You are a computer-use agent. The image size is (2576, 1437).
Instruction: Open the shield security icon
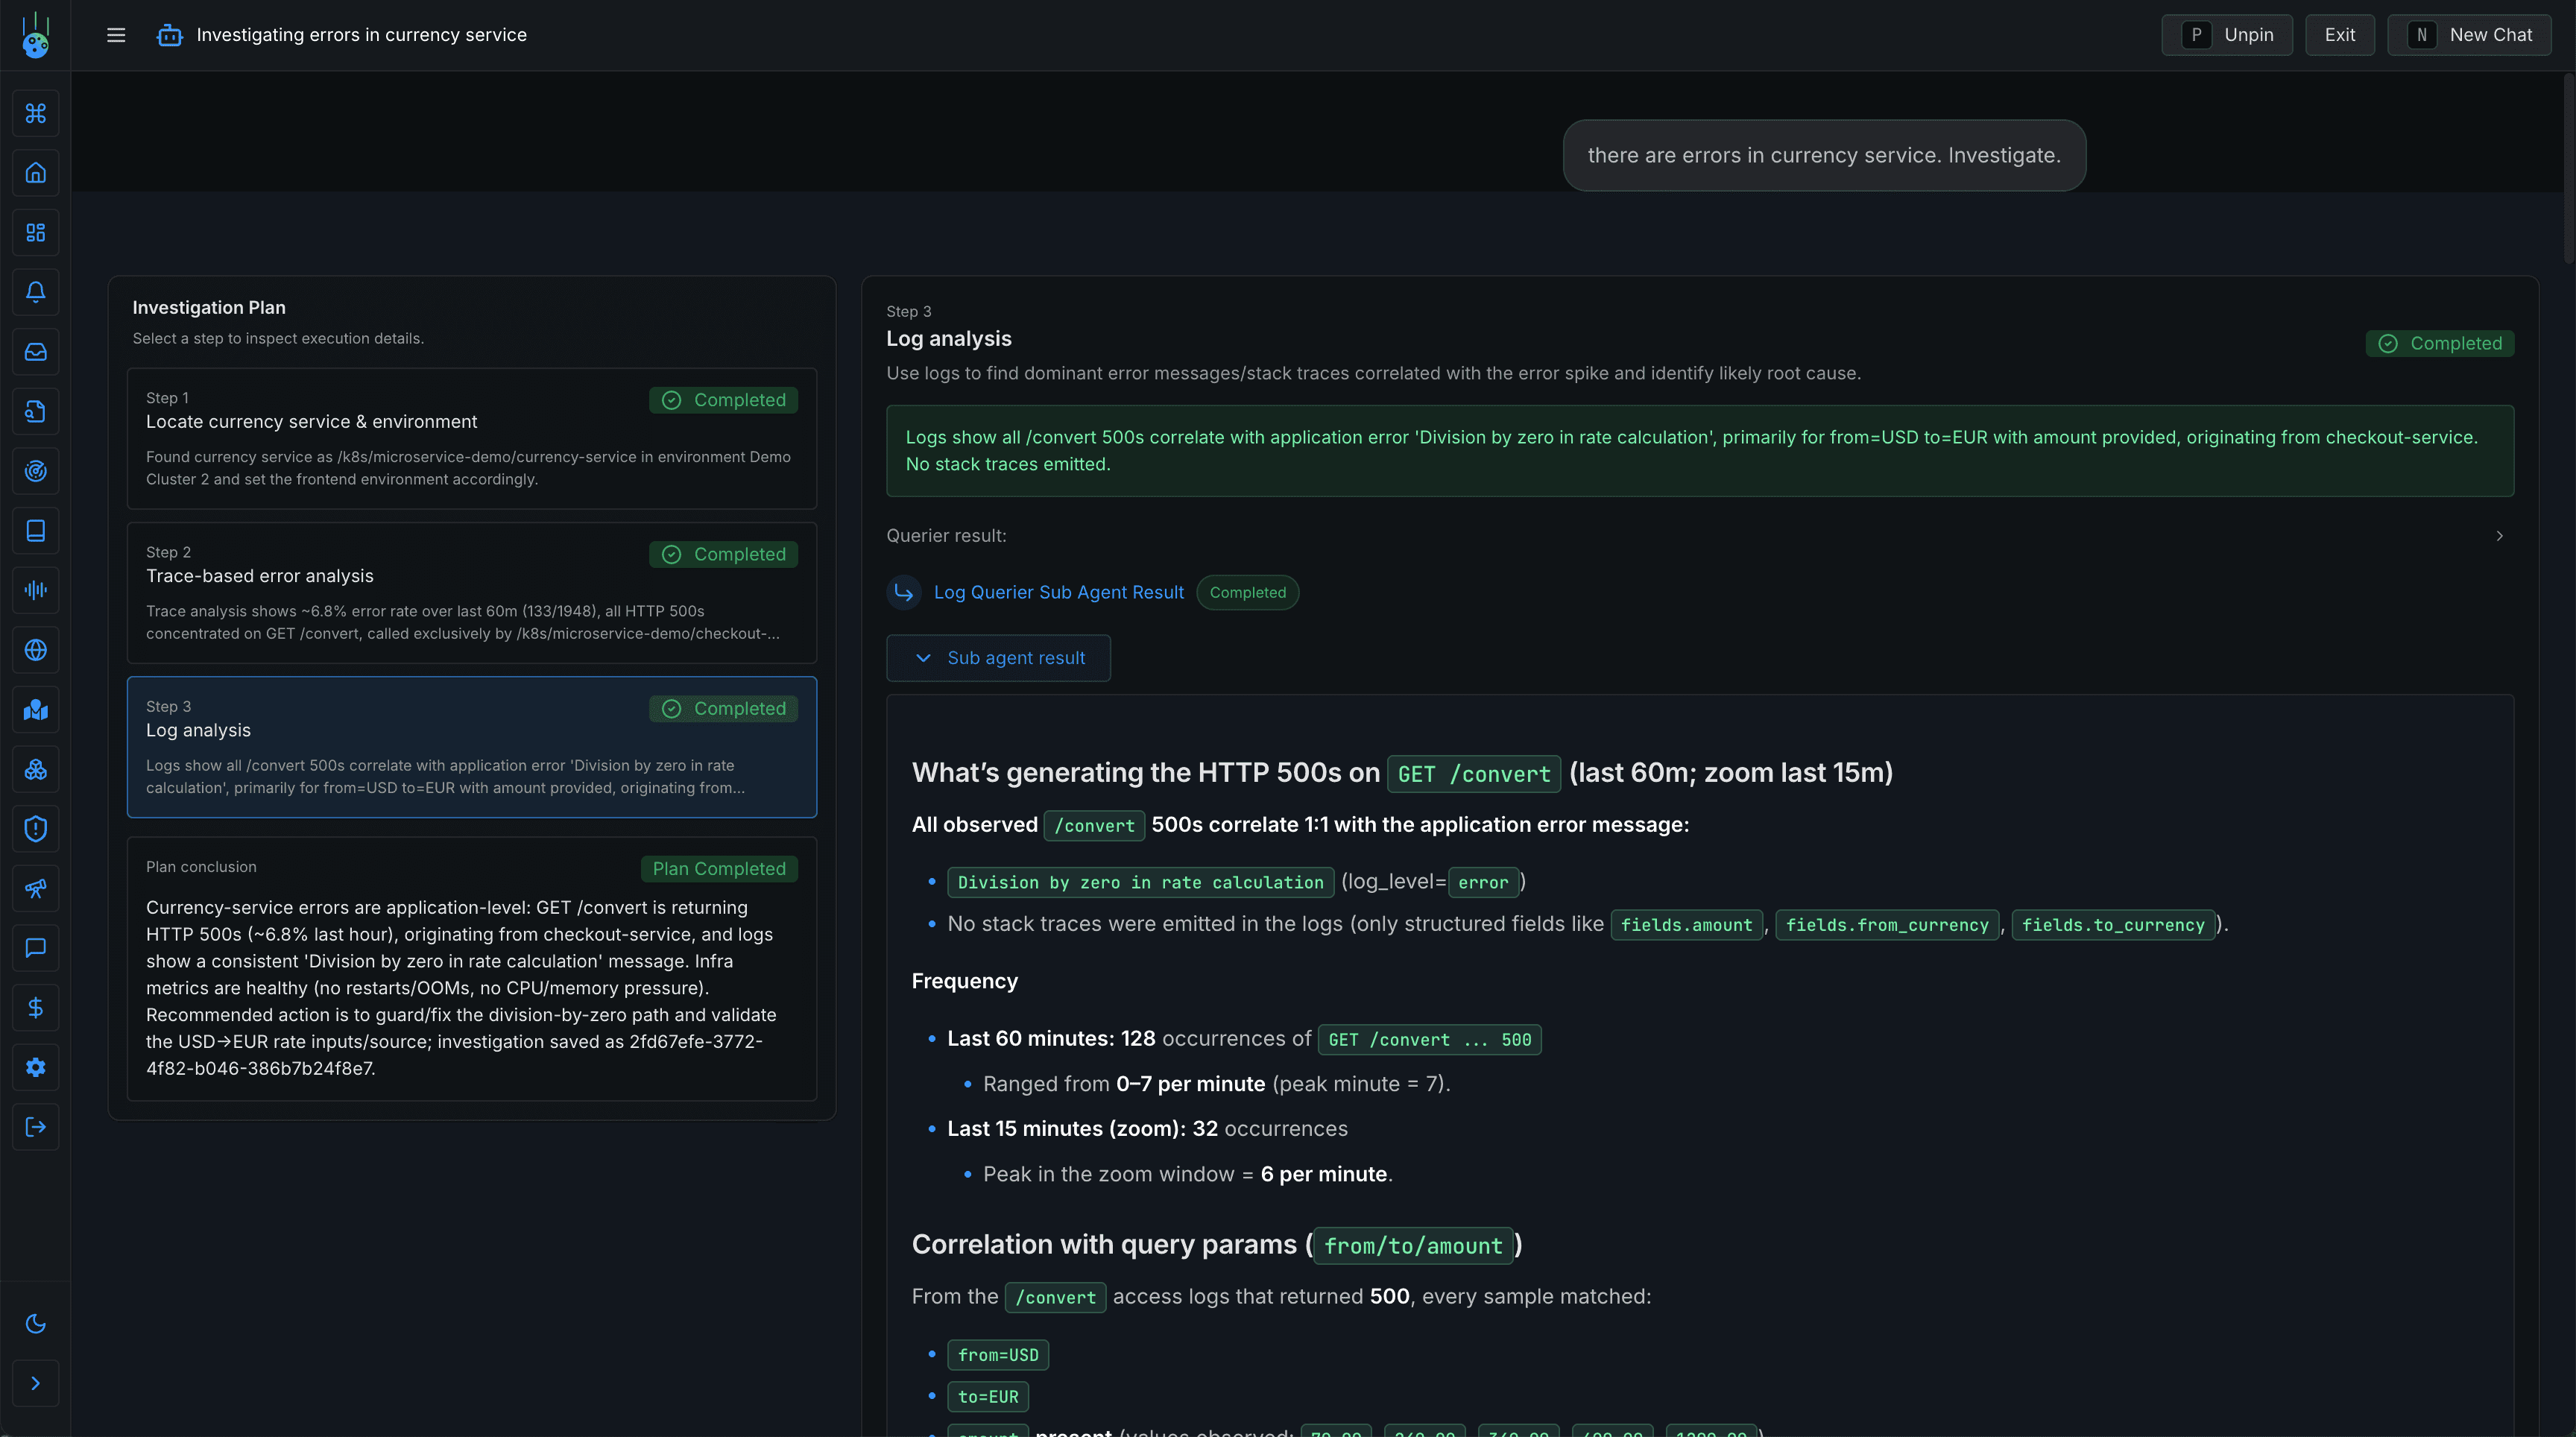pos(36,828)
